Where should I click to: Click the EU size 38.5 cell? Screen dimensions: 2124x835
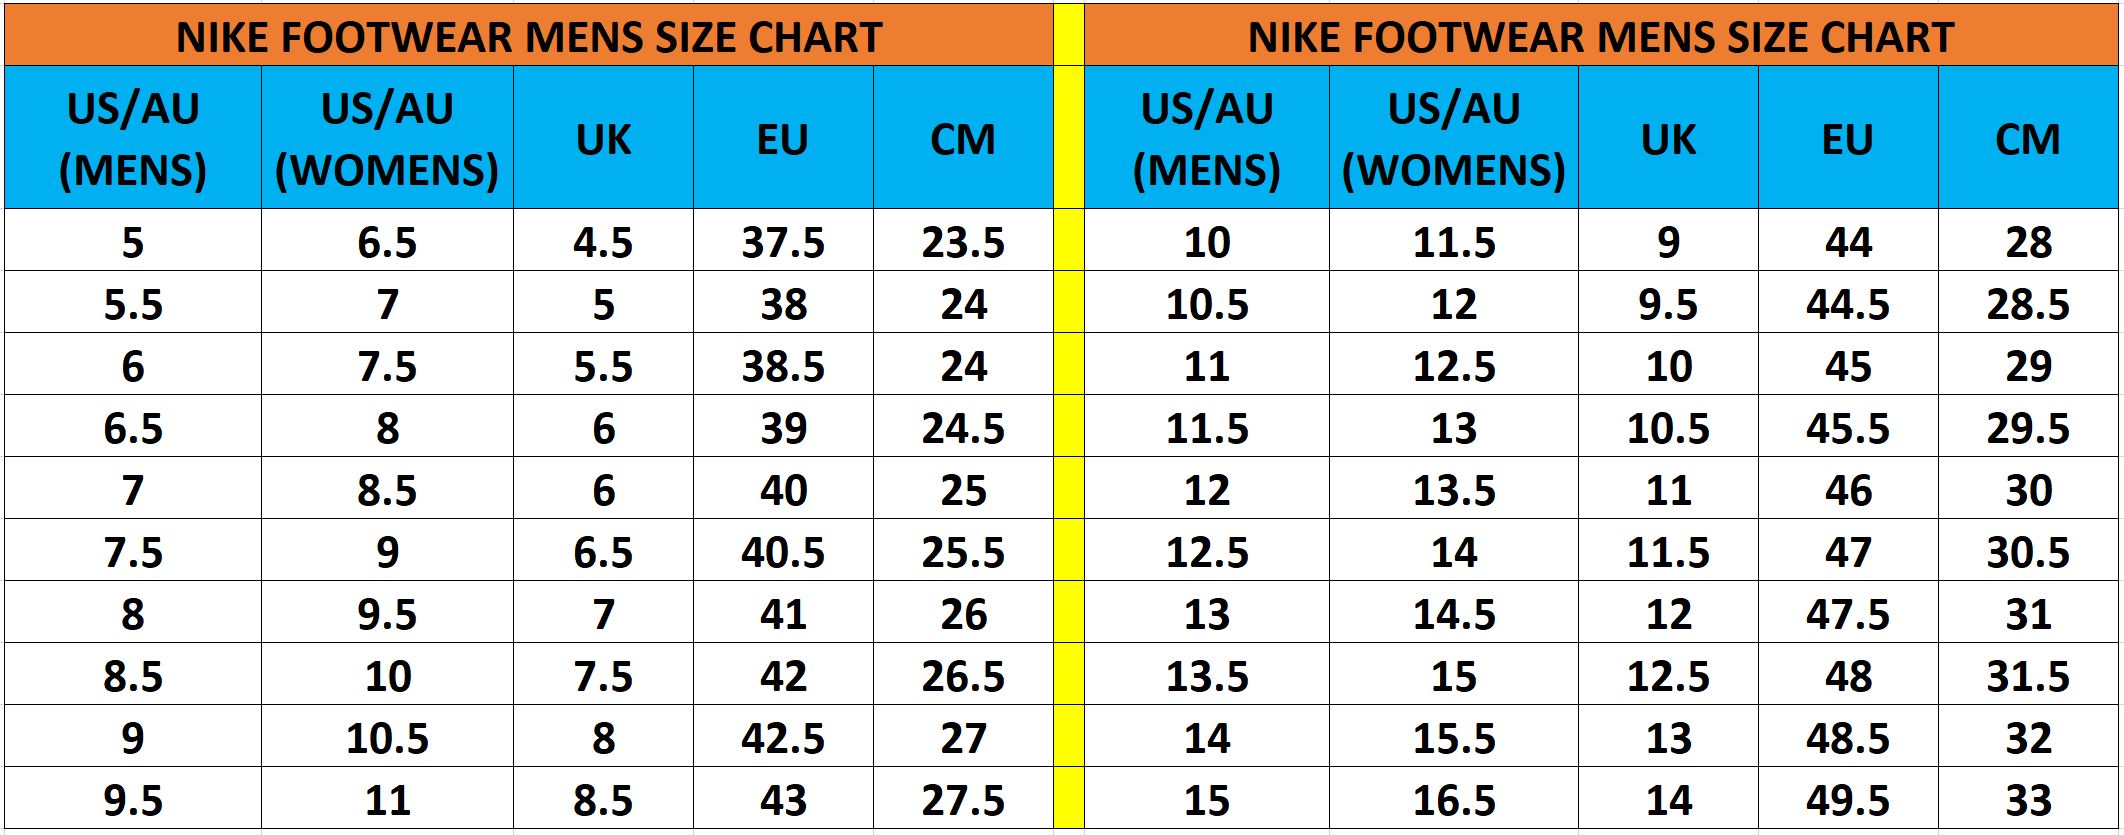pyautogui.click(x=783, y=365)
